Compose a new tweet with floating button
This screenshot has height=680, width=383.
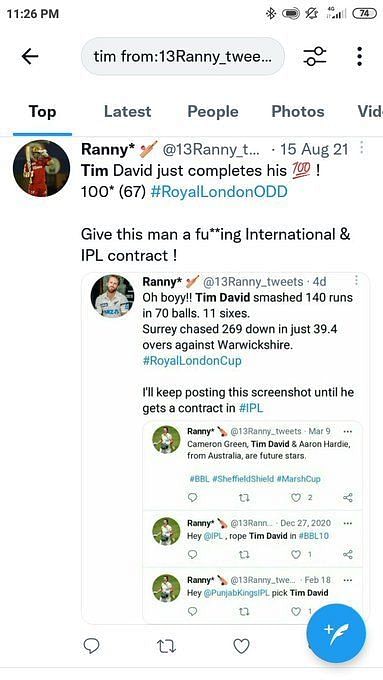click(336, 633)
